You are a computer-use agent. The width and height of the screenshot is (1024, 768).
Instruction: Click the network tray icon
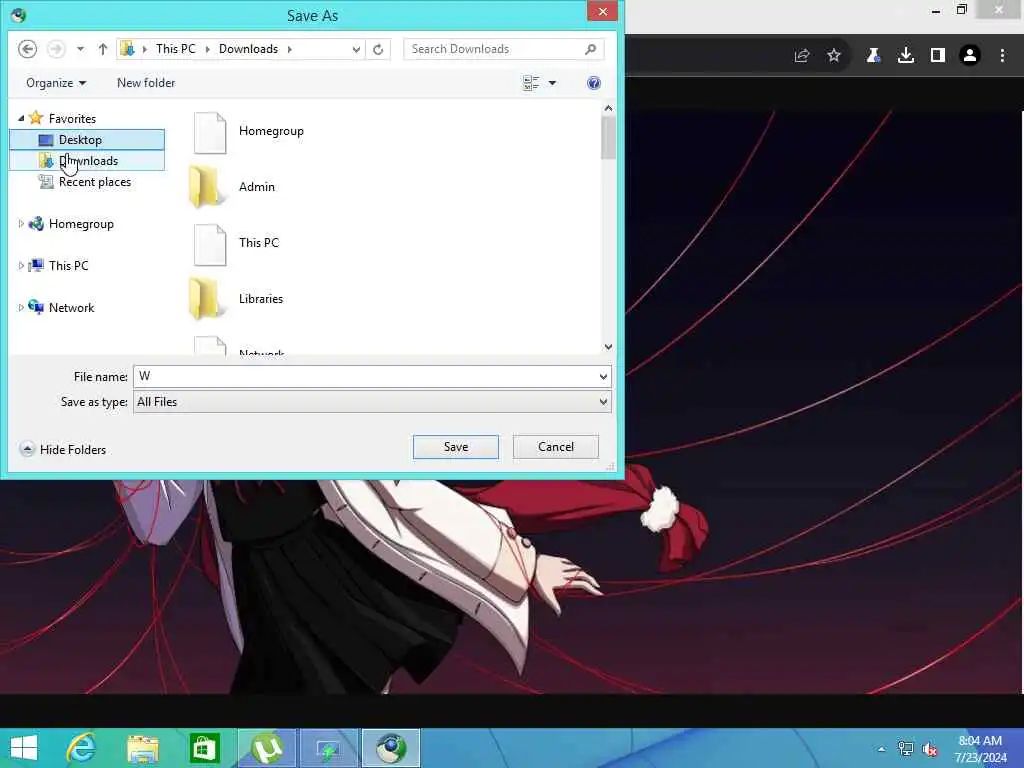coord(906,749)
